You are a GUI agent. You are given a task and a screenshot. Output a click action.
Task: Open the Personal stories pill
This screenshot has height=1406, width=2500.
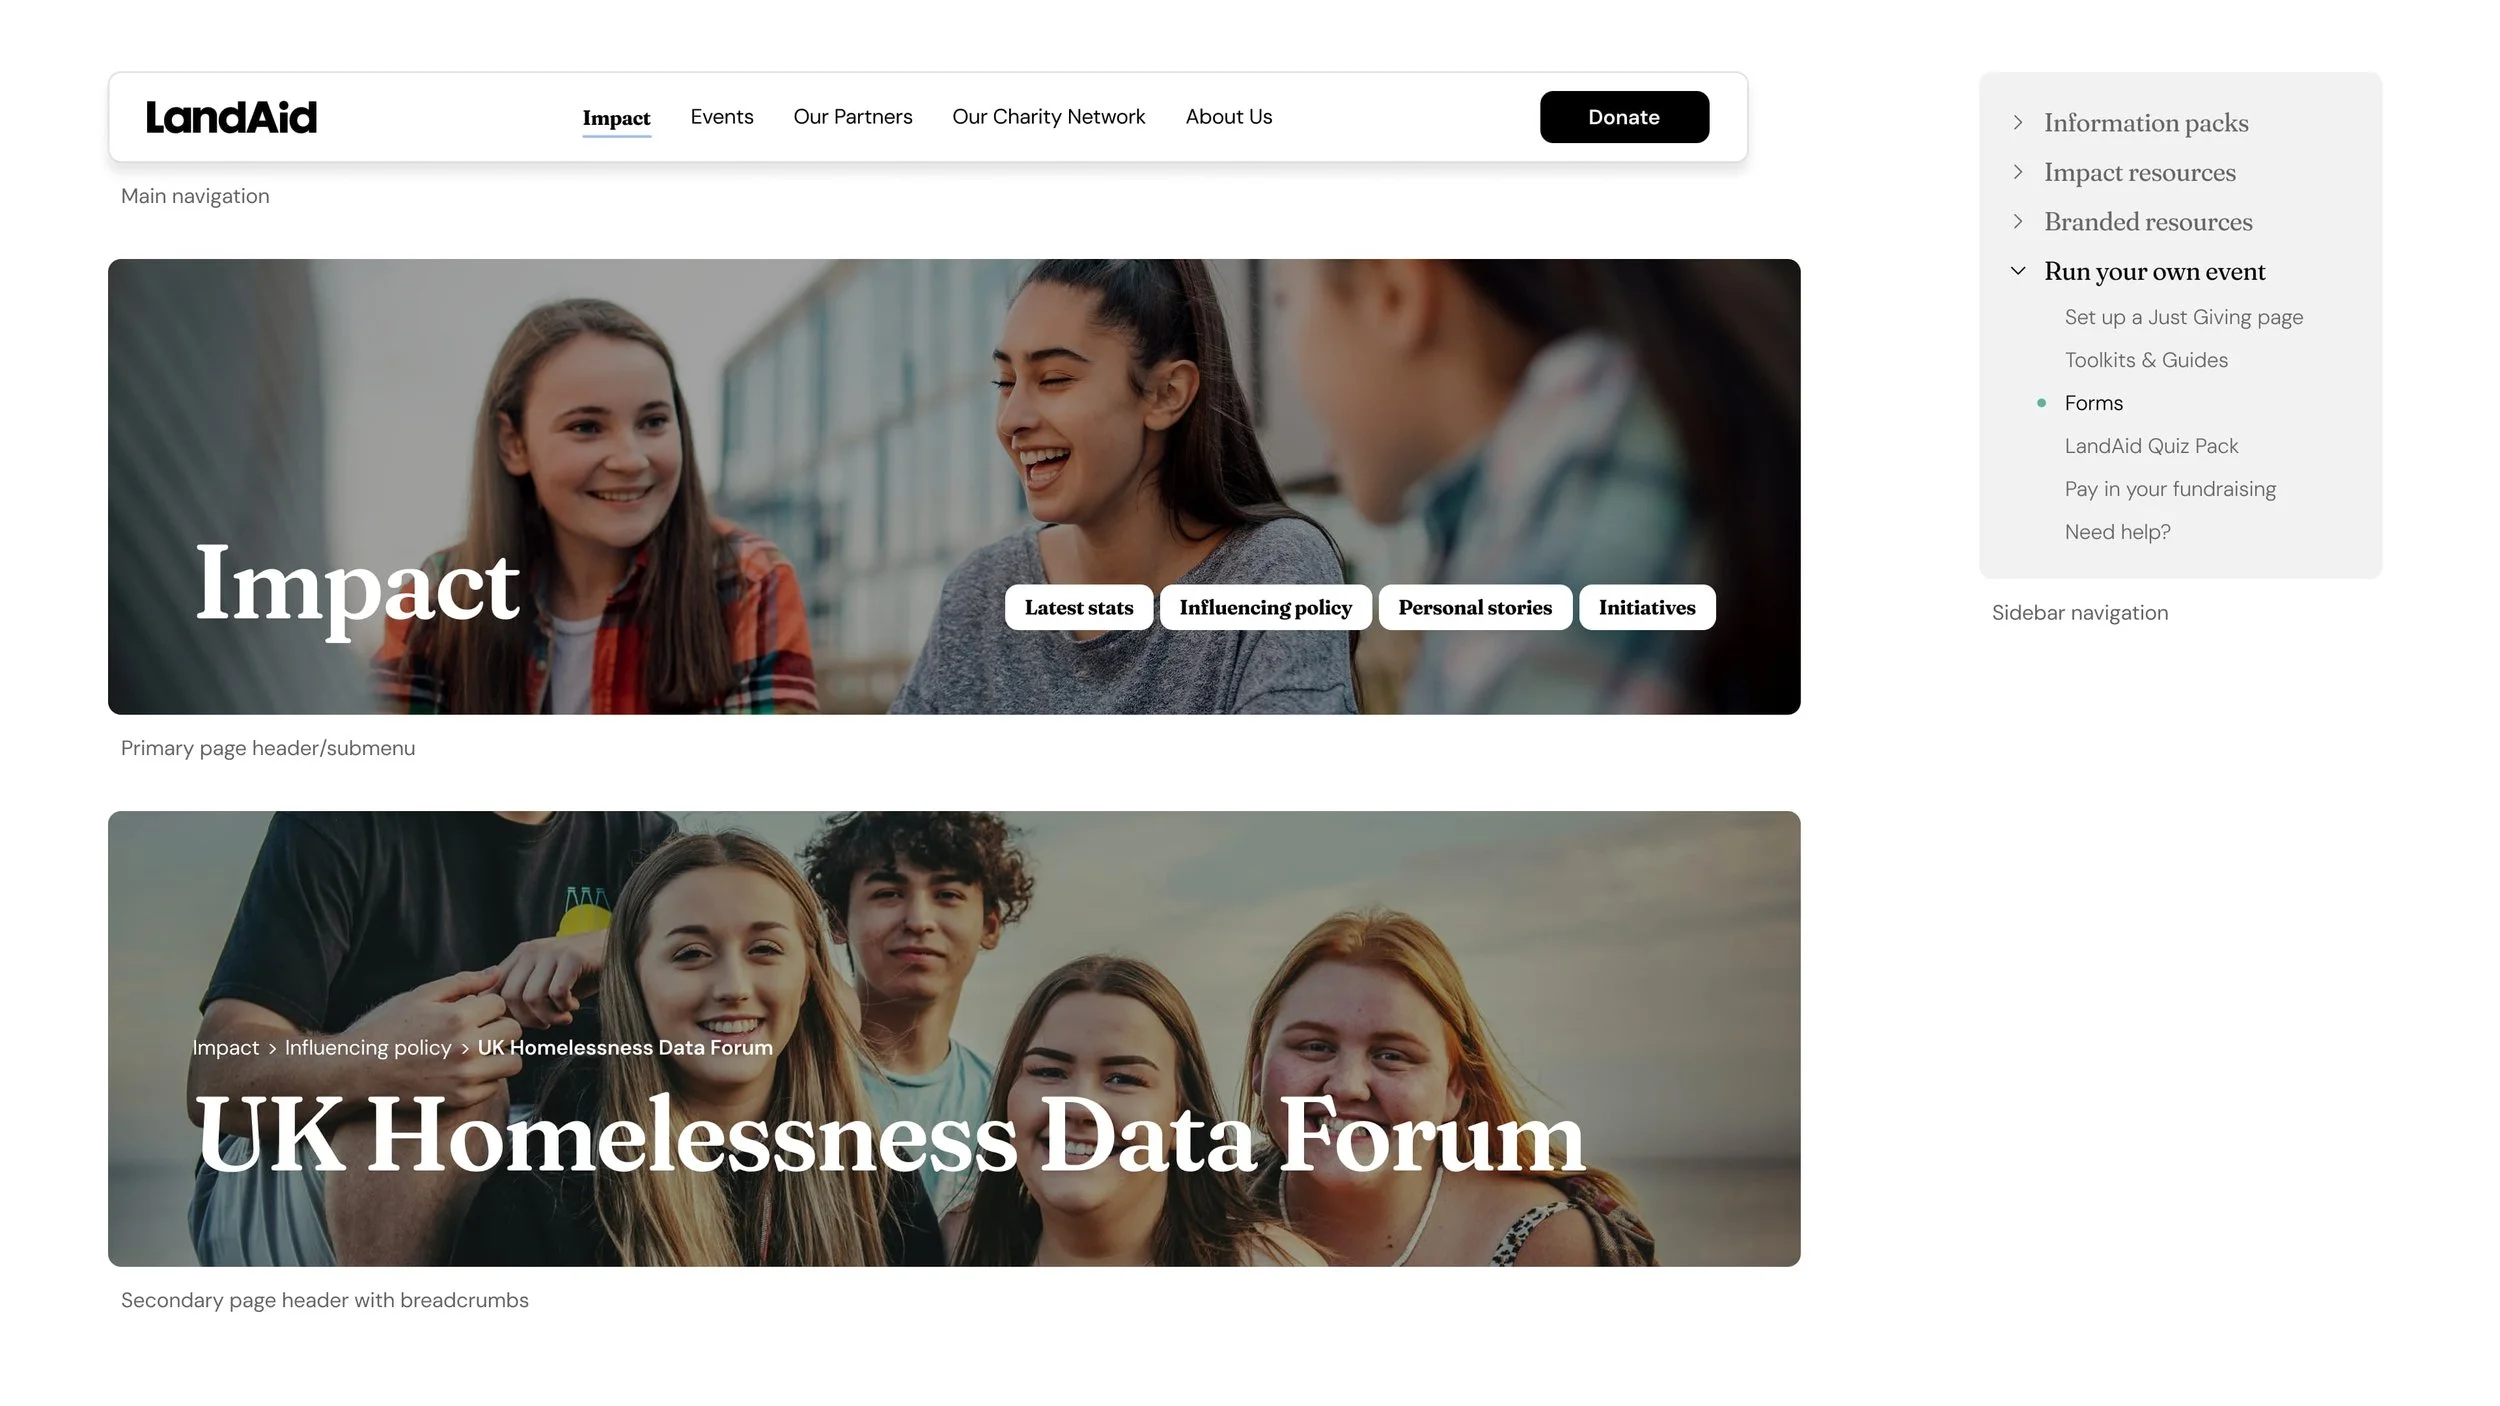click(1475, 607)
